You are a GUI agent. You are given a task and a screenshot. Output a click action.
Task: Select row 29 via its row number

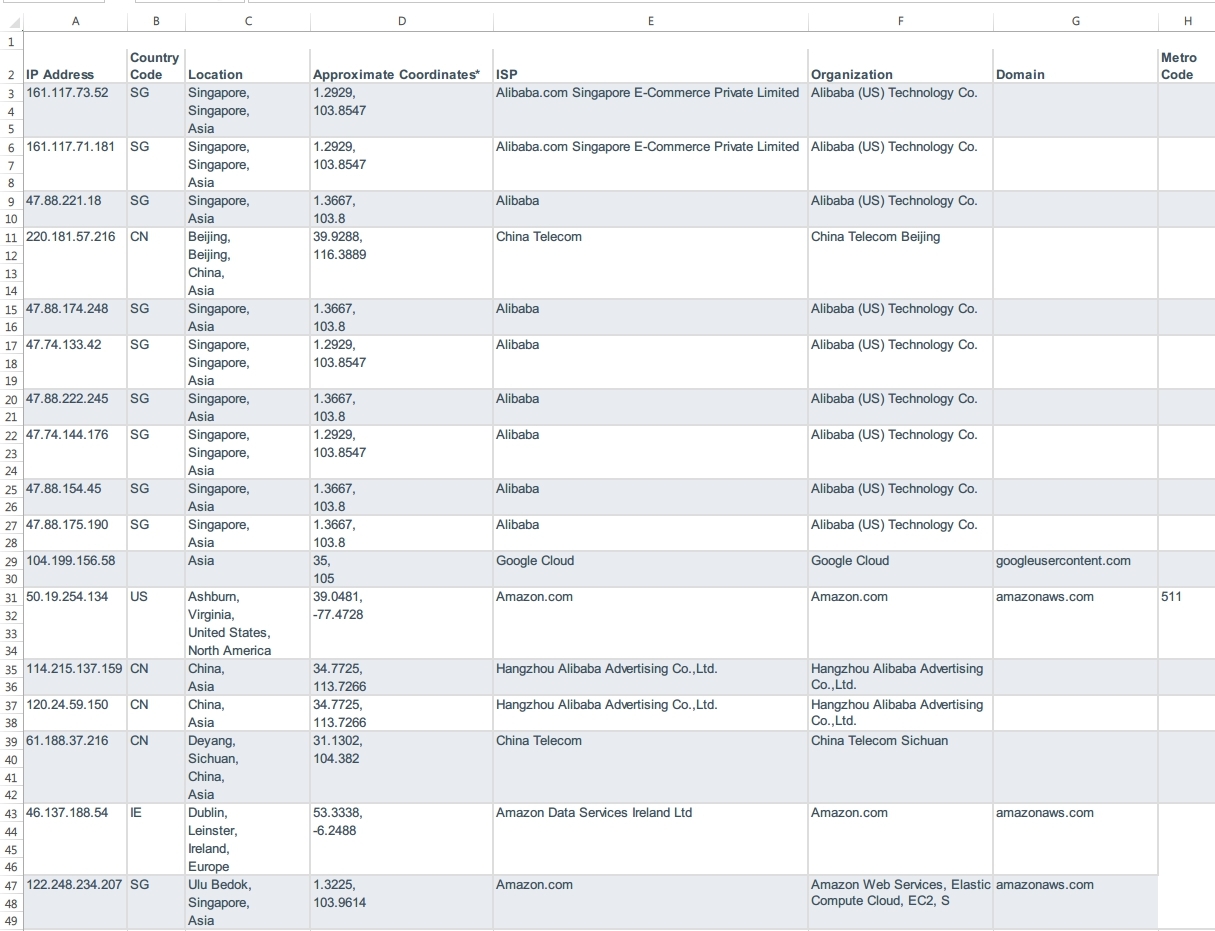[11, 561]
